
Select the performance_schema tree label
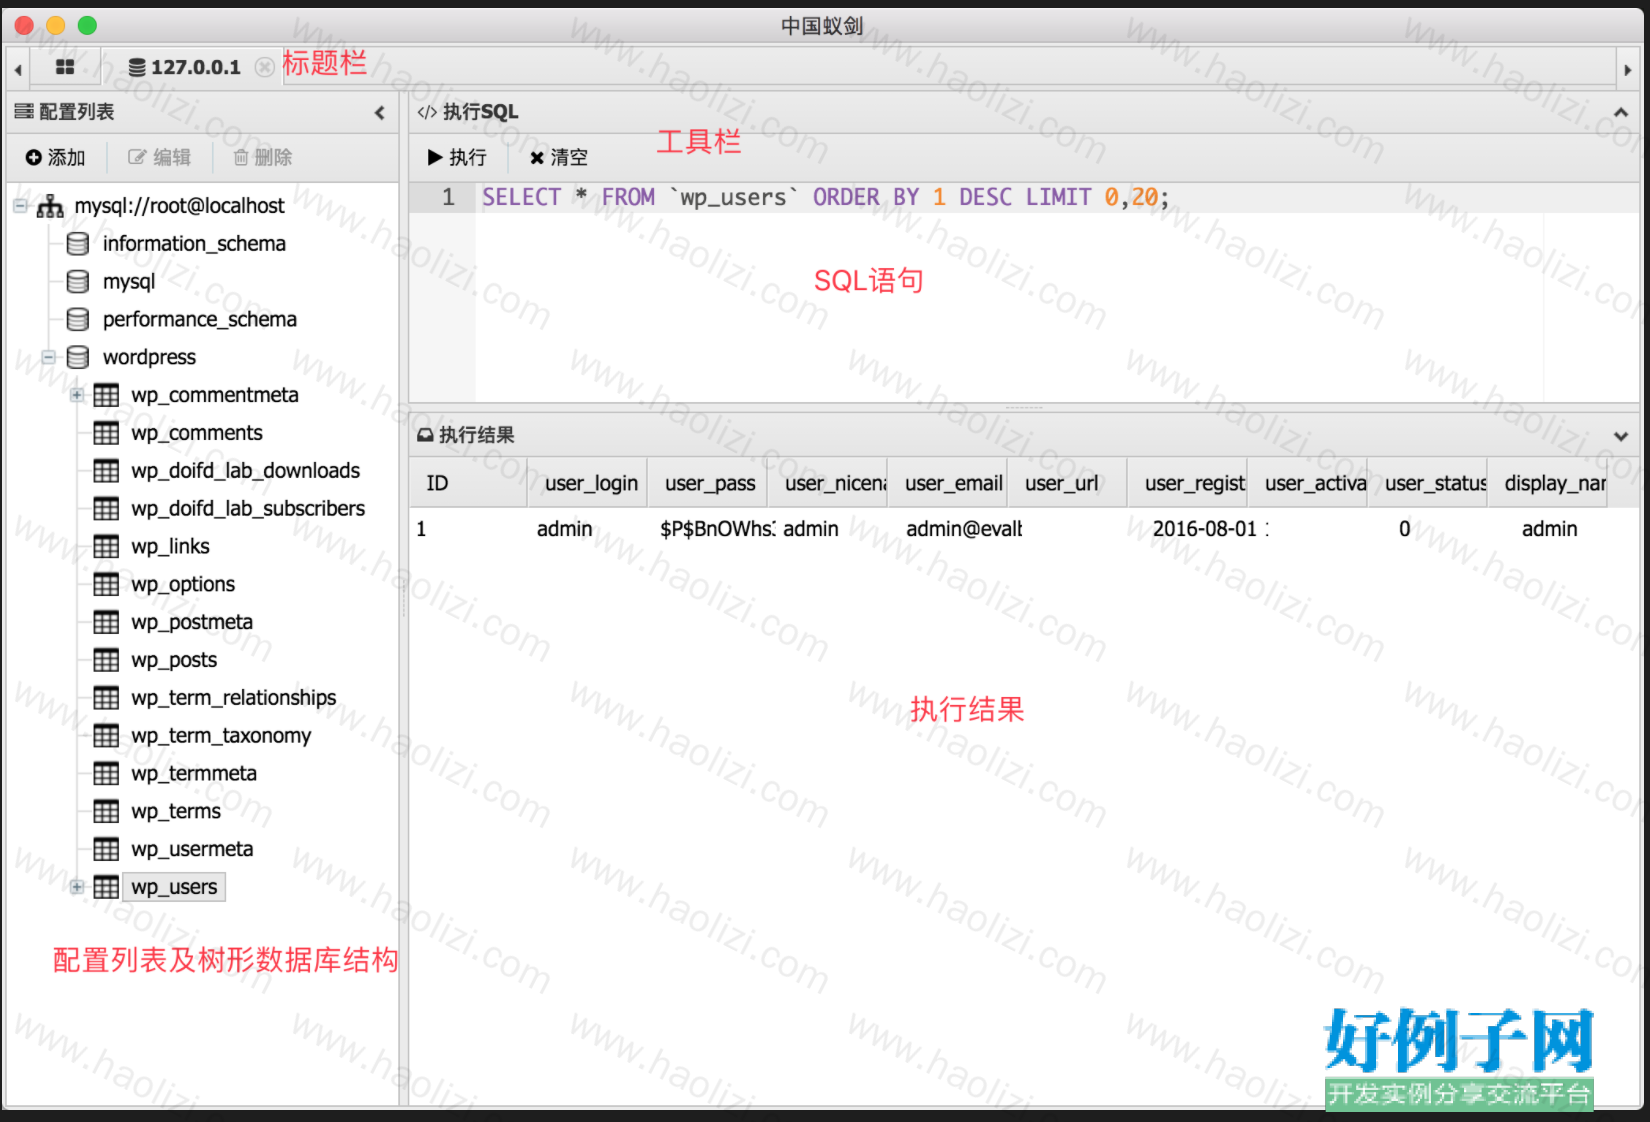200,319
